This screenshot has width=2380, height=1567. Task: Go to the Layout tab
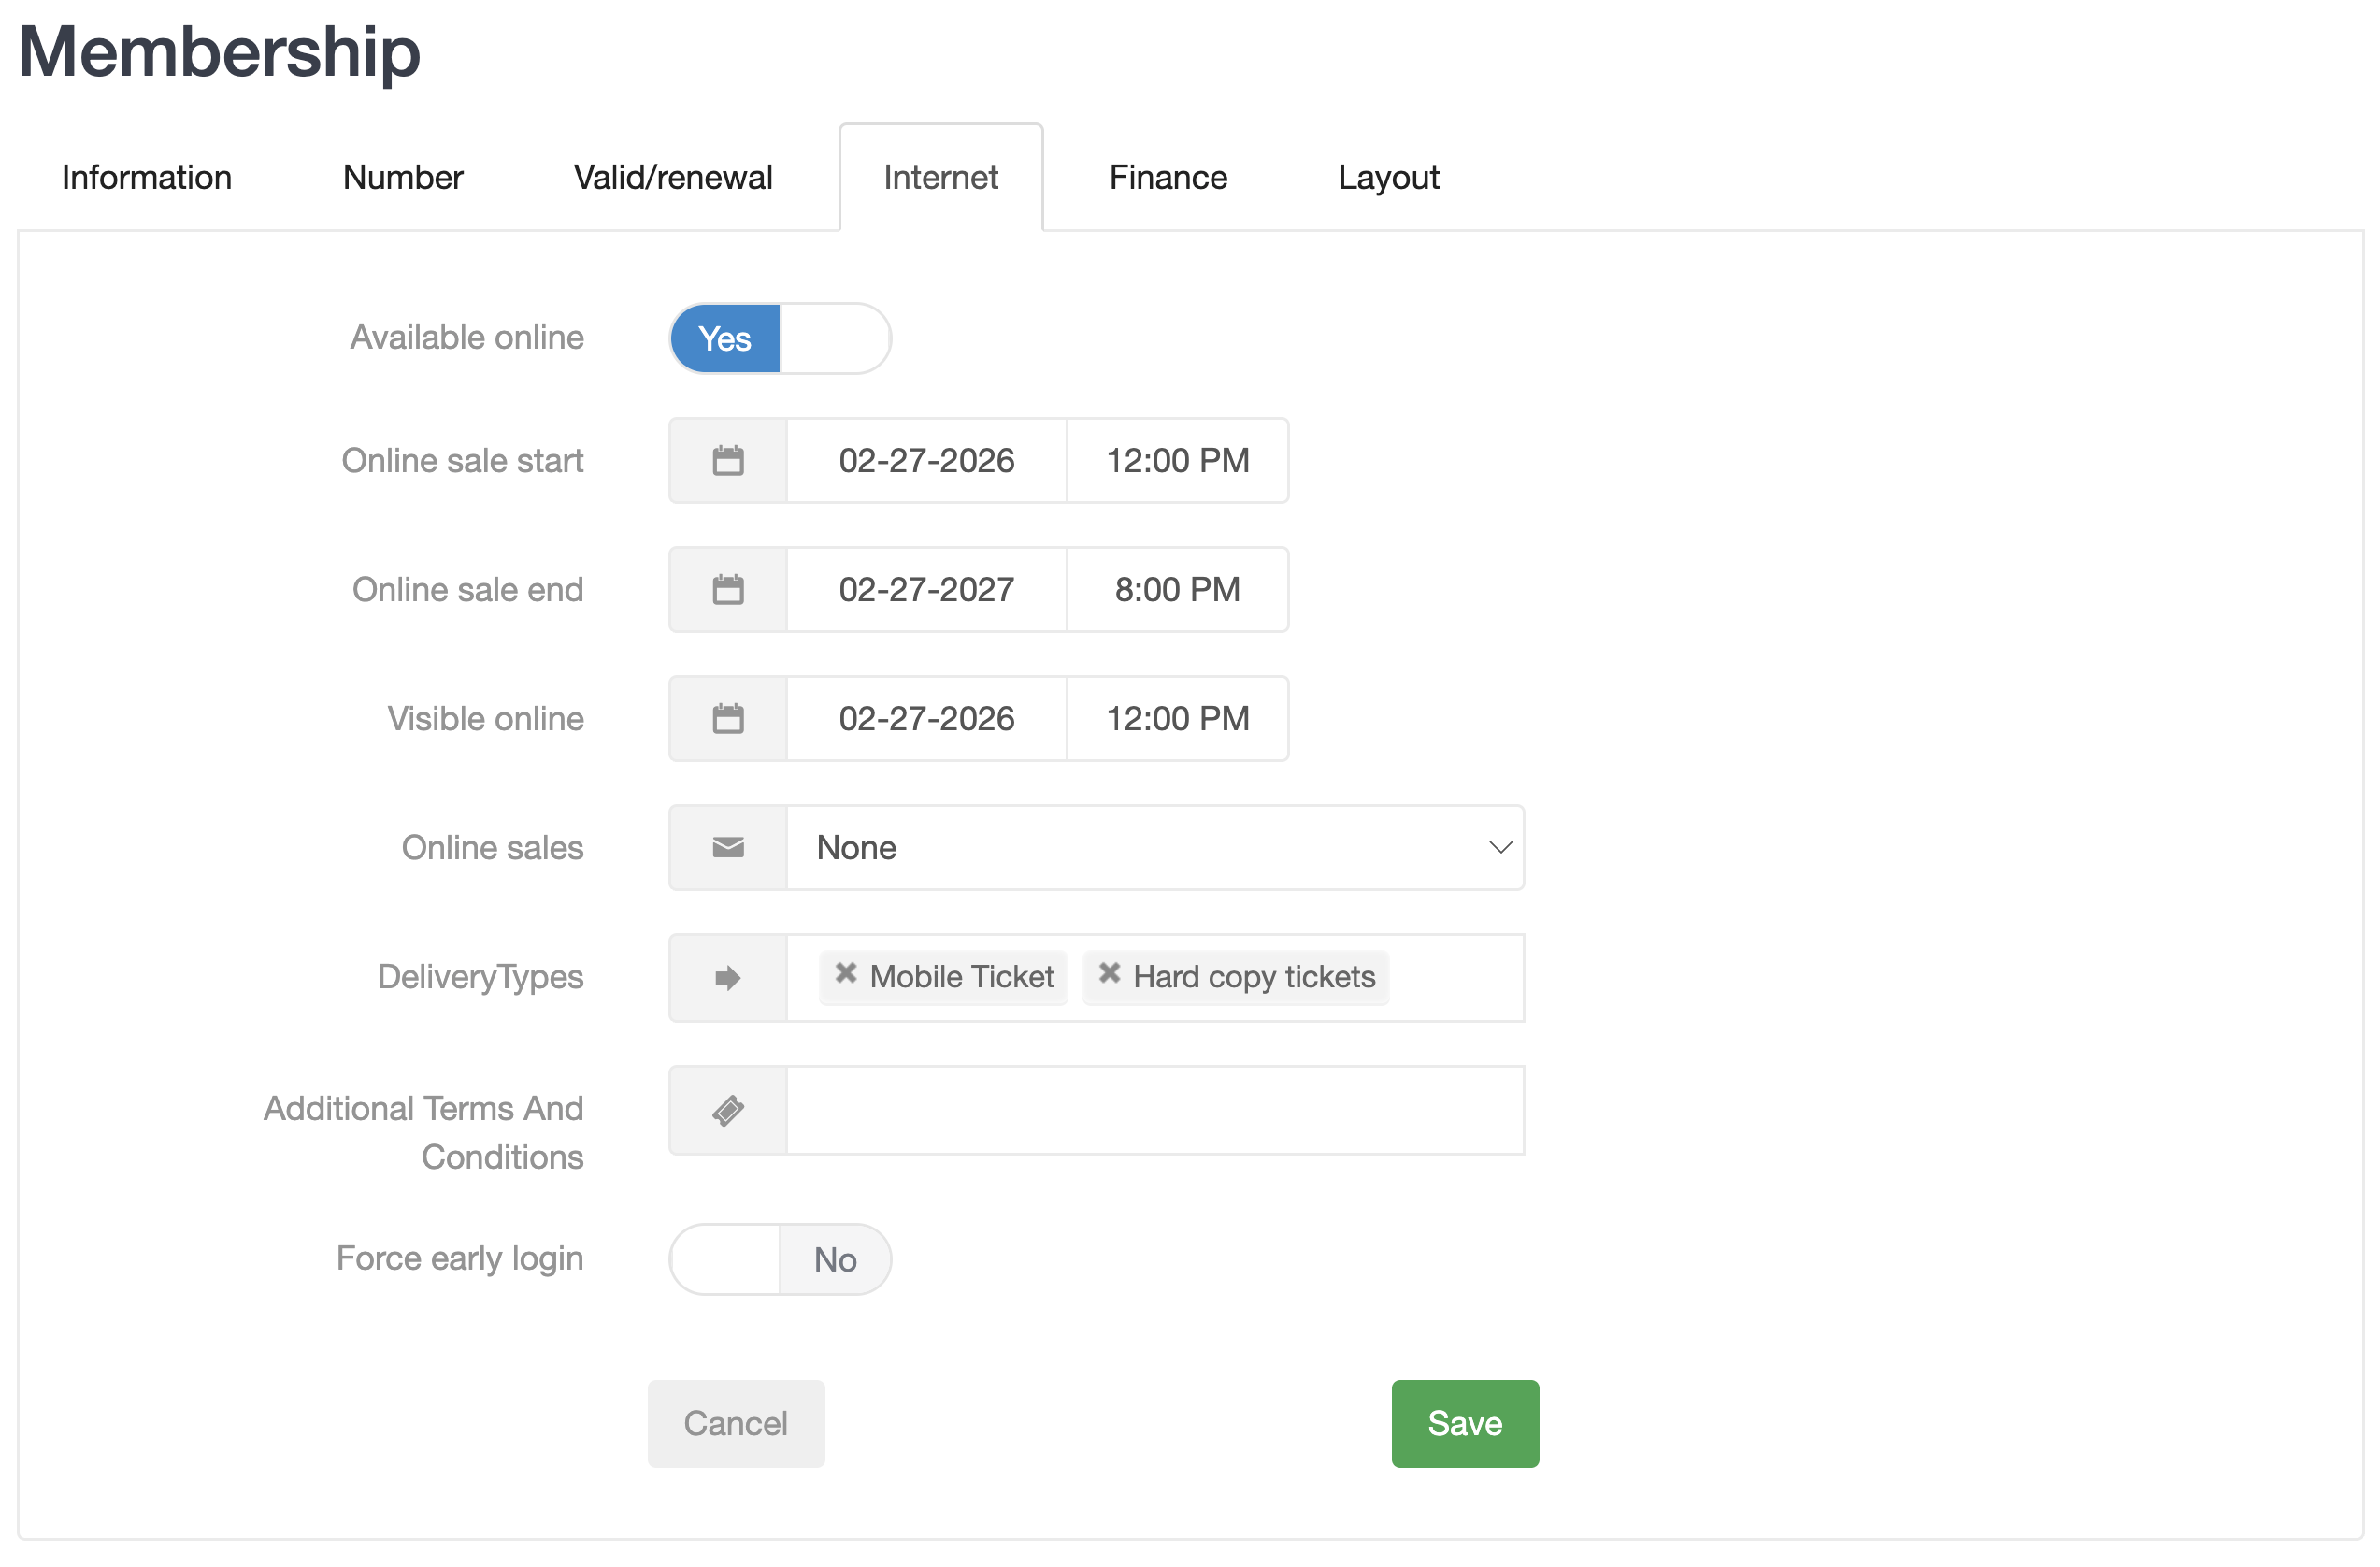(1387, 178)
